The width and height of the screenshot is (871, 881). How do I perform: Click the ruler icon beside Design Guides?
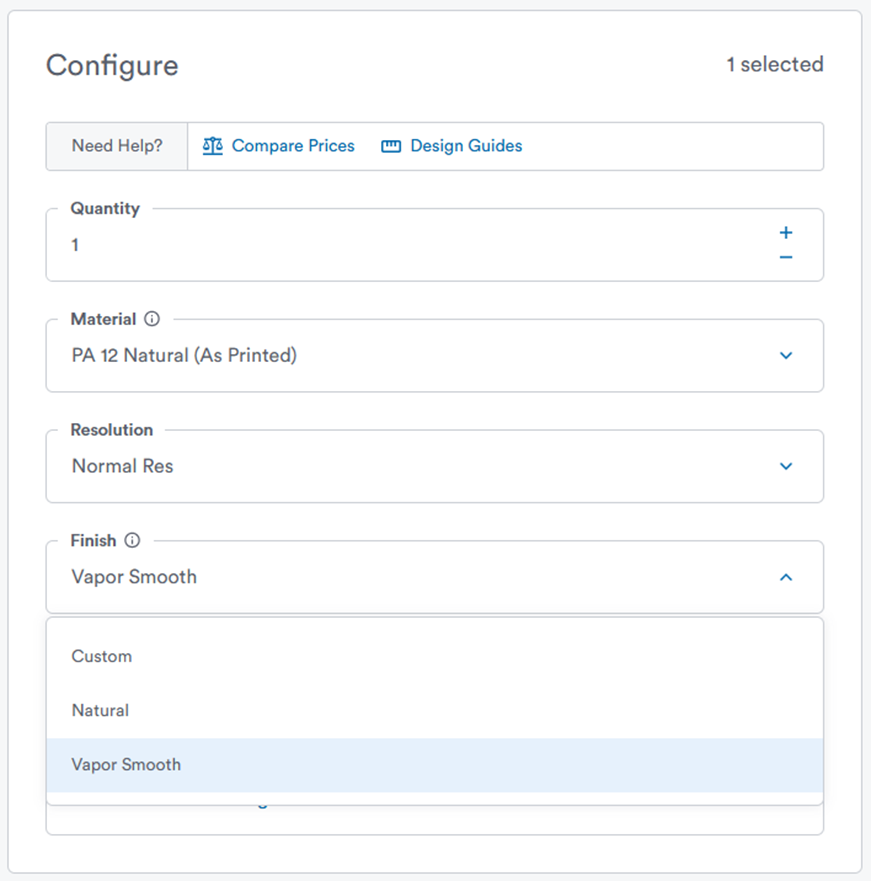click(391, 146)
